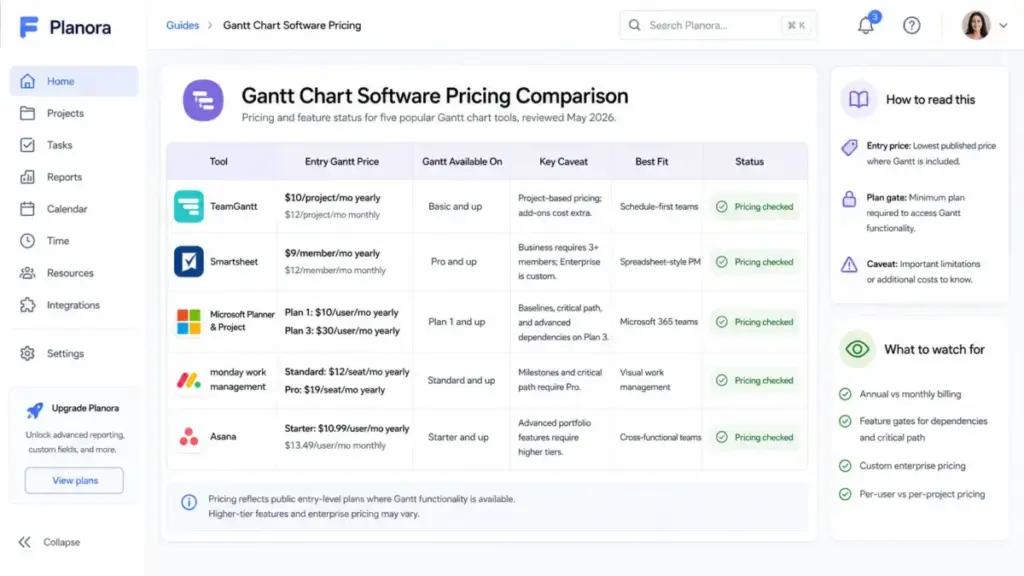
Task: Go to Tasks in the sidebar
Action: click(x=74, y=145)
